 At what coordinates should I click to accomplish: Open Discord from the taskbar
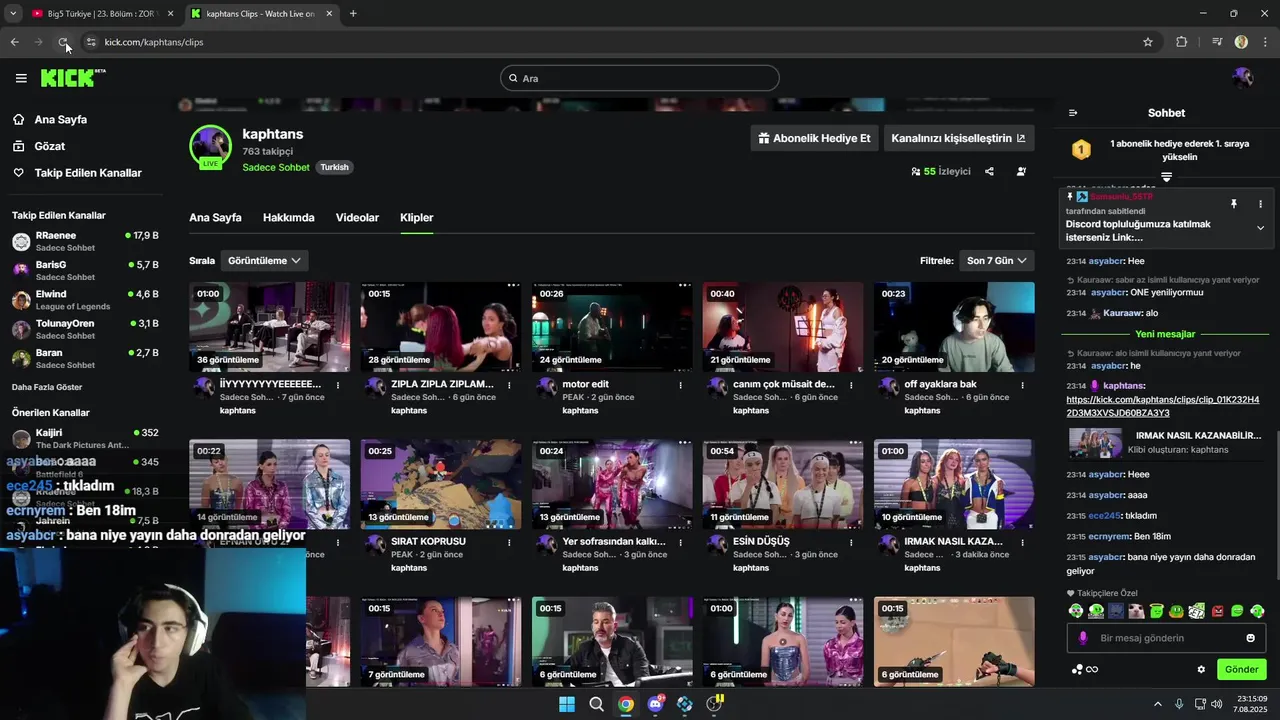[655, 704]
